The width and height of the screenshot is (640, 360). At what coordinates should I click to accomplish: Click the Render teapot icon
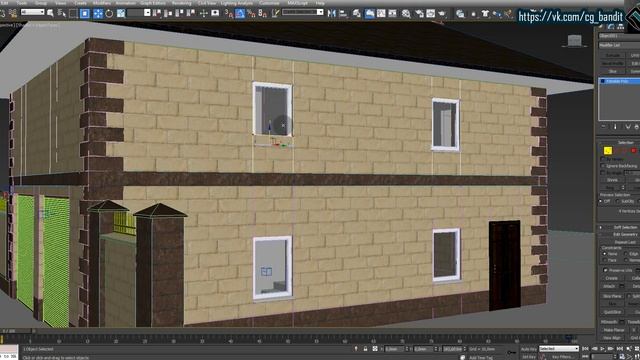(442, 13)
